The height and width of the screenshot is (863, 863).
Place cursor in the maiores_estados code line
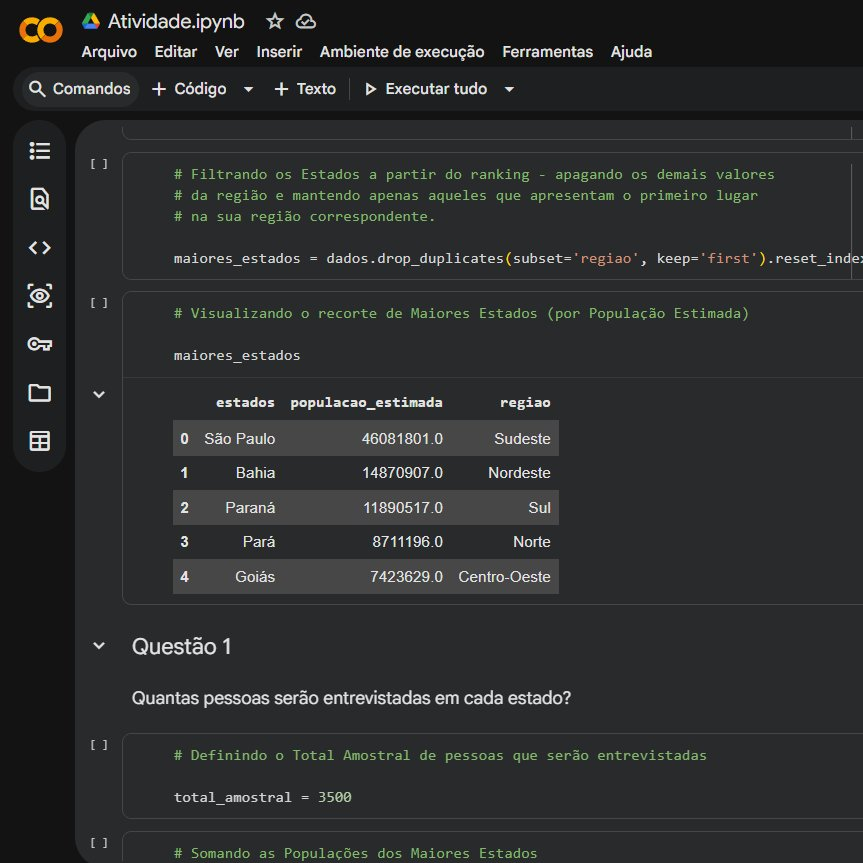pos(237,355)
